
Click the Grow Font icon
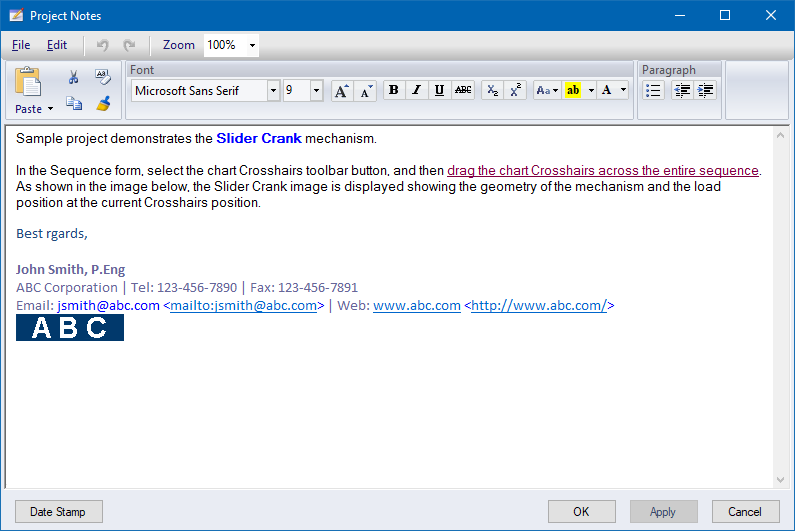pos(341,90)
